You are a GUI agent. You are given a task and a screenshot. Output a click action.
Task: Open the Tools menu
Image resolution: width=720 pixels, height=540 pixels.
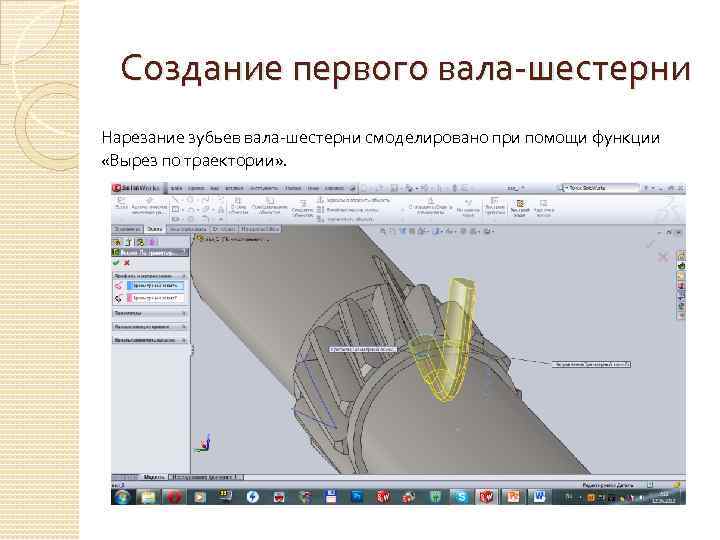pos(264,188)
